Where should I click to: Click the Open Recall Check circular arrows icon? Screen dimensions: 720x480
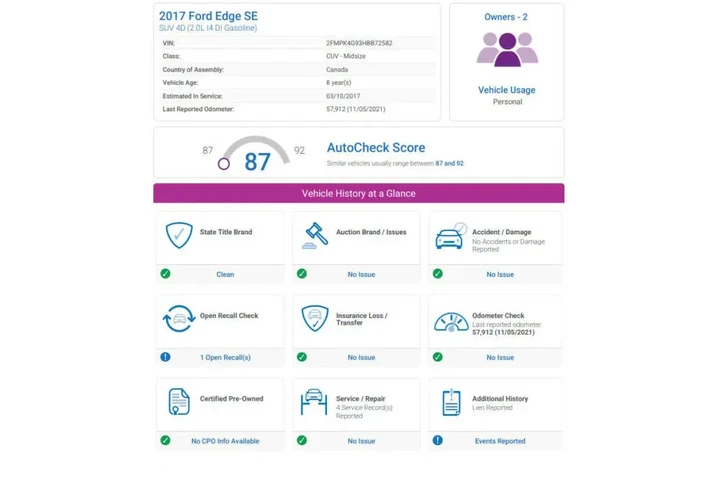click(179, 319)
